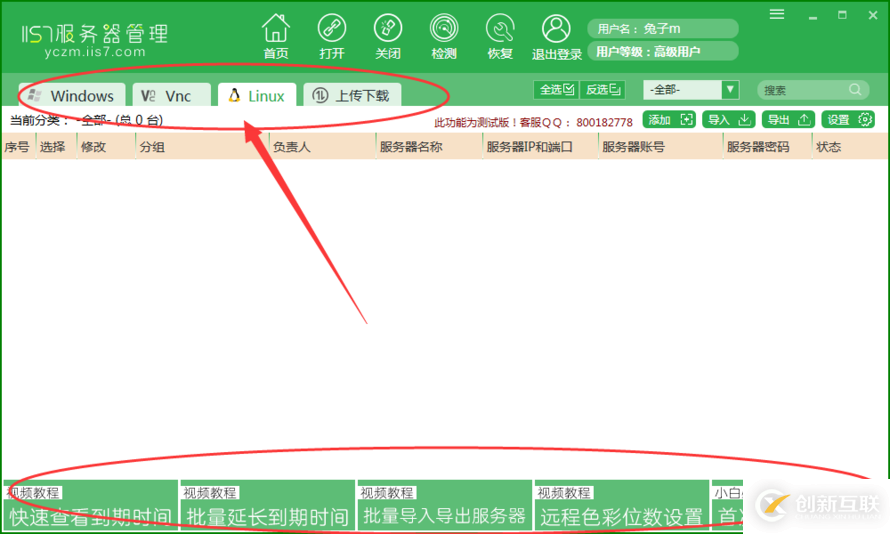Open 批量导入导出服务器 video tutorial
Image resolution: width=890 pixels, height=534 pixels.
point(444,506)
